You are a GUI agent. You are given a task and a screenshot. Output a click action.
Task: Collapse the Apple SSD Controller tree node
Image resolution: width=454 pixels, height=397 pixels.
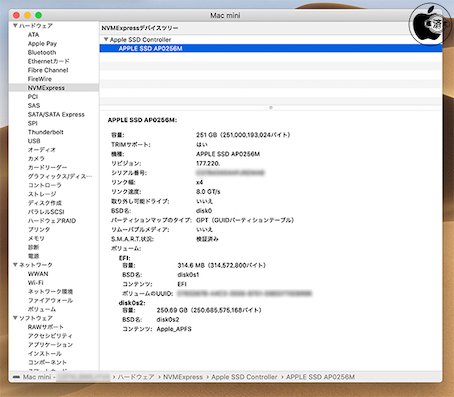(106, 39)
